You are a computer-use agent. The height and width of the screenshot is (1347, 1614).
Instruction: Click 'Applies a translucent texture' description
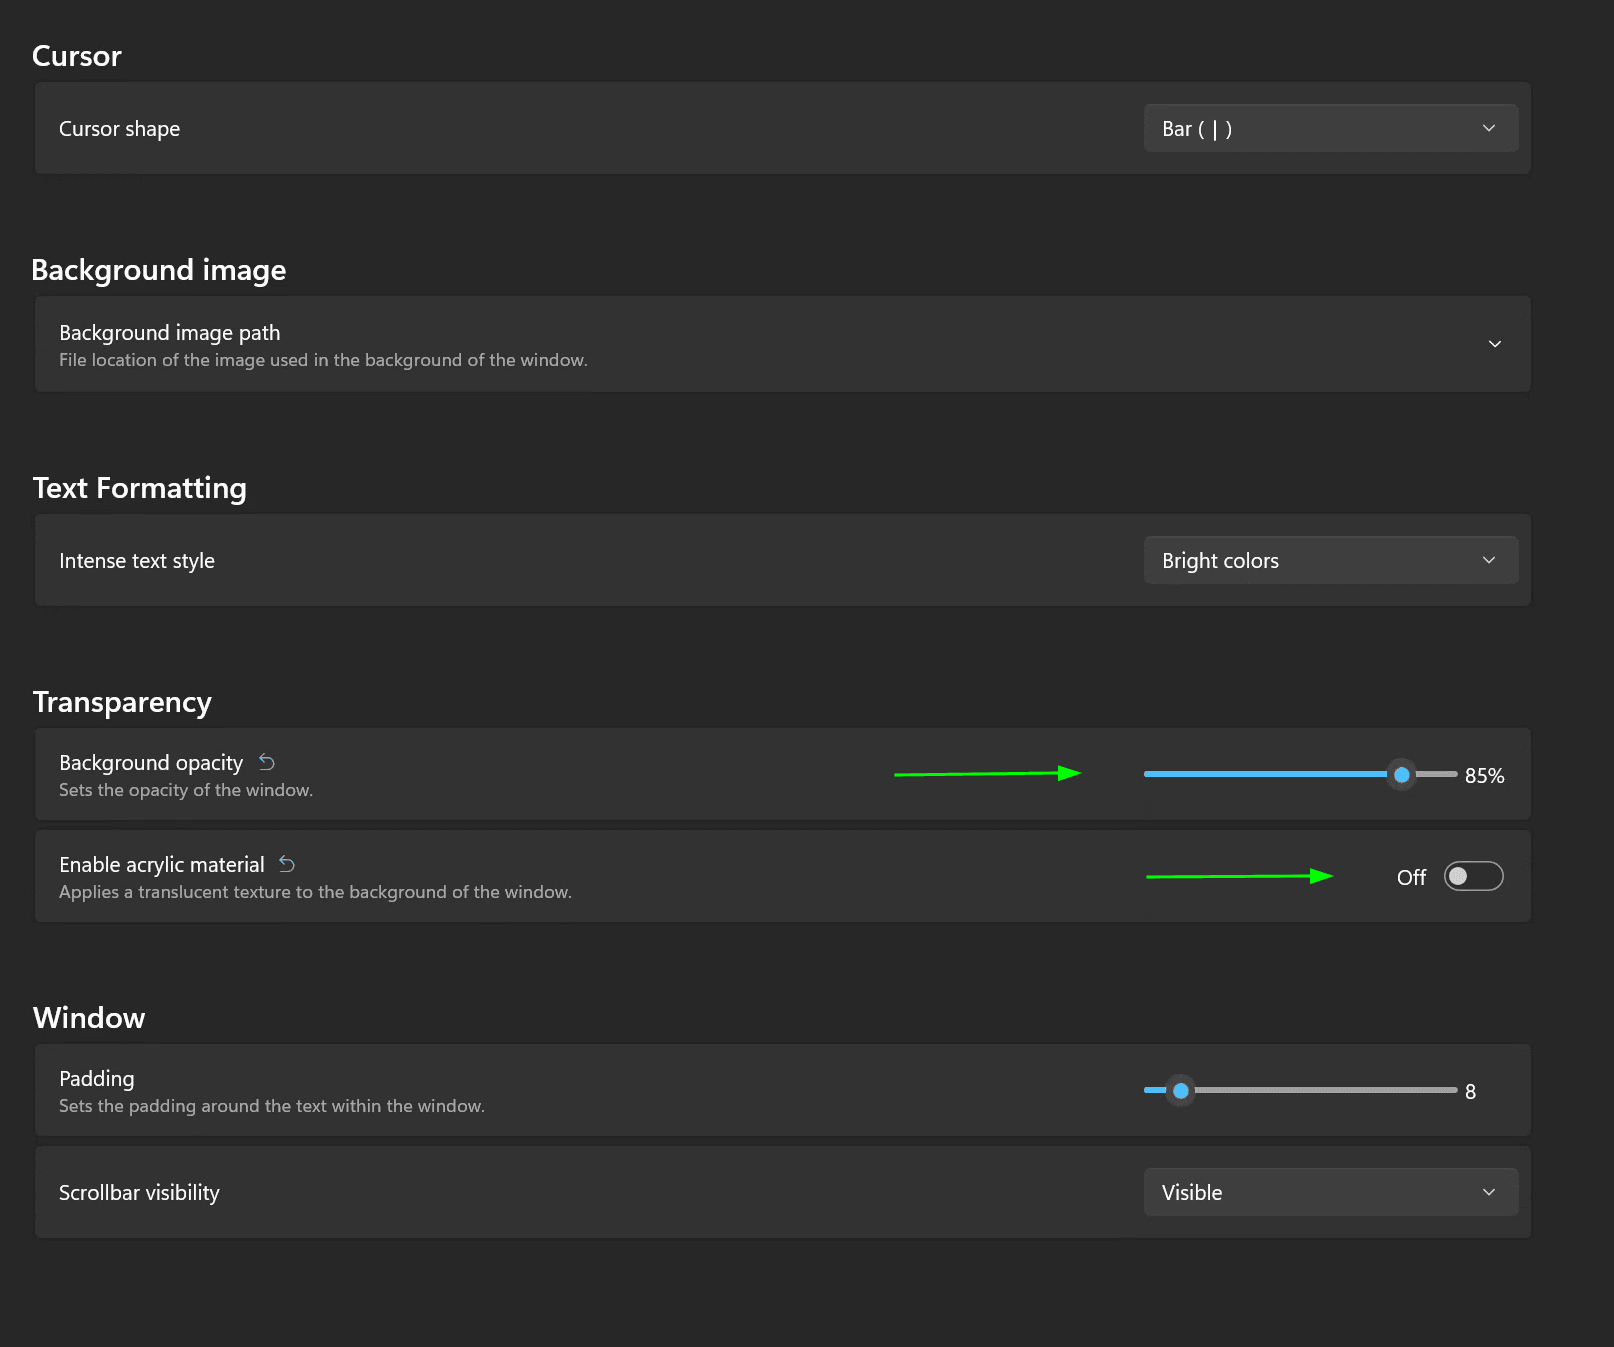(x=315, y=892)
